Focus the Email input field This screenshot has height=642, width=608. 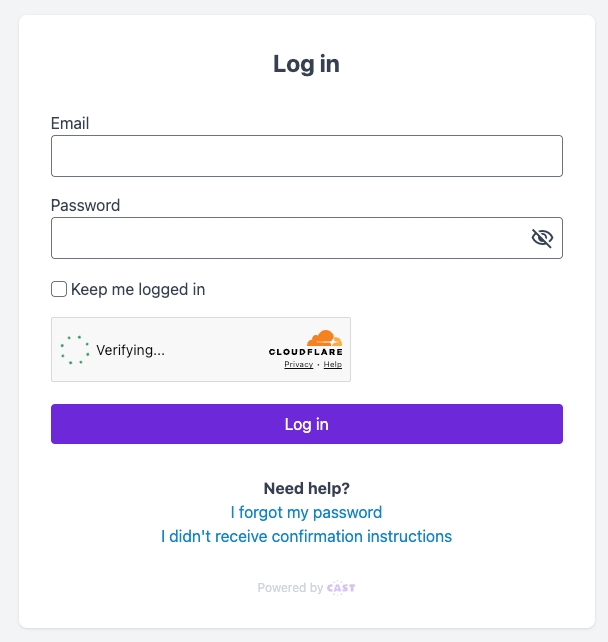click(x=307, y=156)
